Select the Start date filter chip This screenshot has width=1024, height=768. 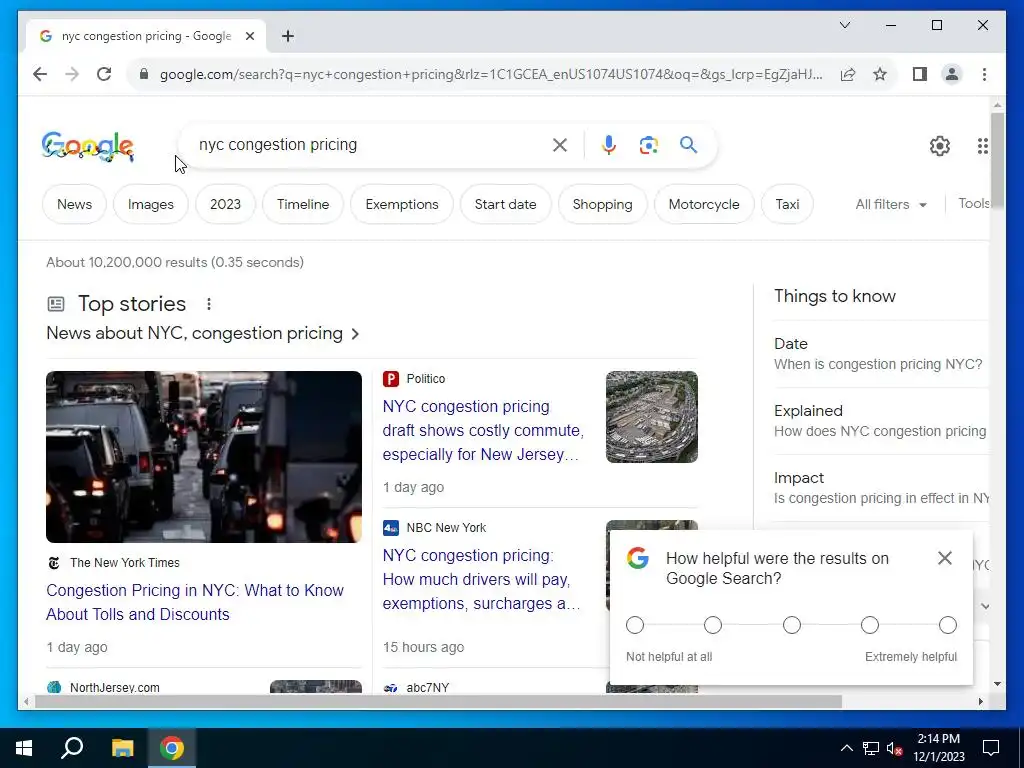point(505,204)
